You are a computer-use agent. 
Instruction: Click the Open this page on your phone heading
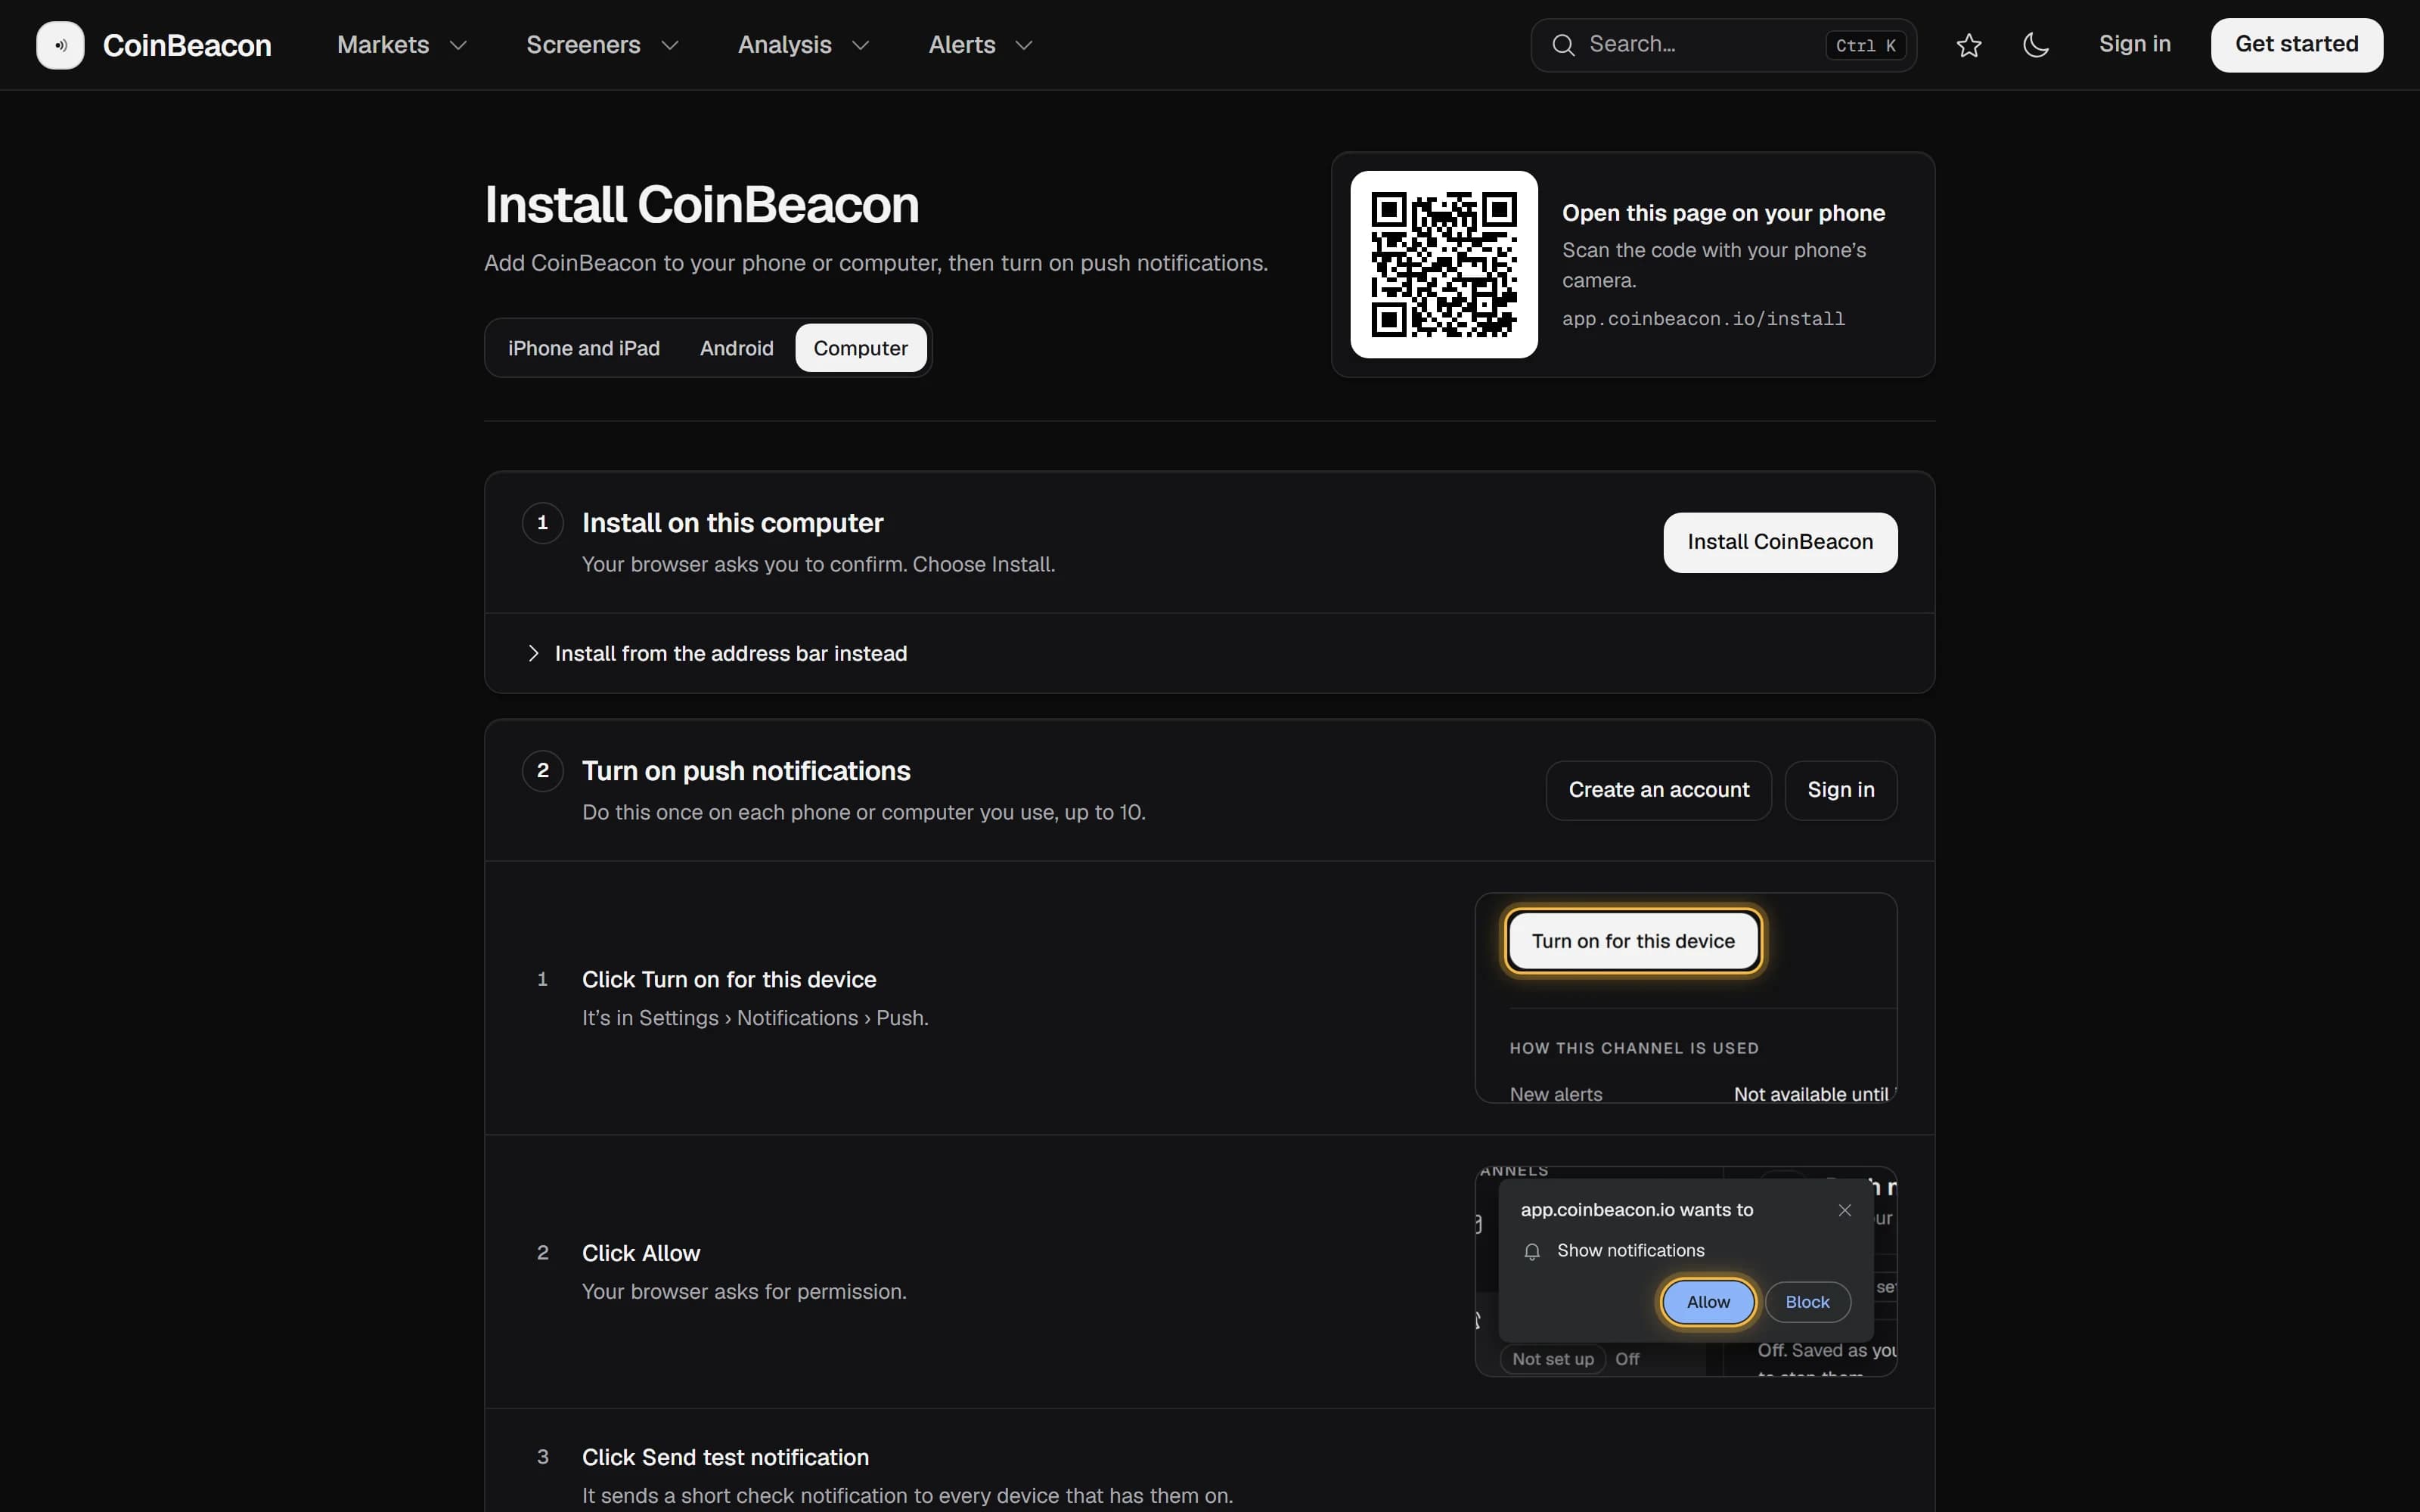pos(1723,213)
